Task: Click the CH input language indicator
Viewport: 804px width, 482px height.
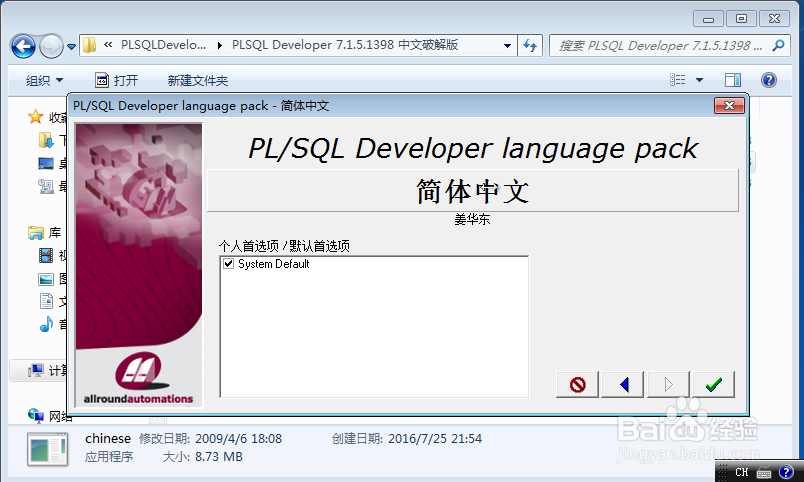Action: click(741, 472)
